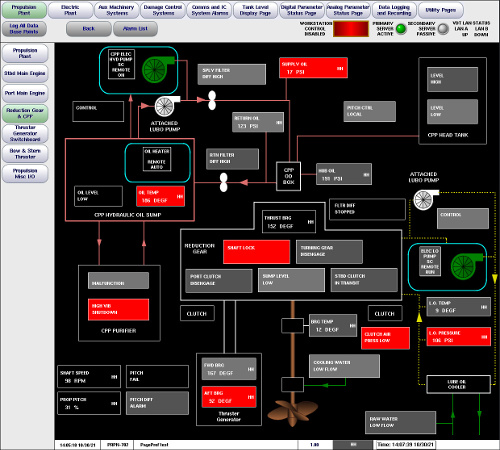Open Bow & Stern Thruster page
500x450 pixels.
[x=25, y=153]
